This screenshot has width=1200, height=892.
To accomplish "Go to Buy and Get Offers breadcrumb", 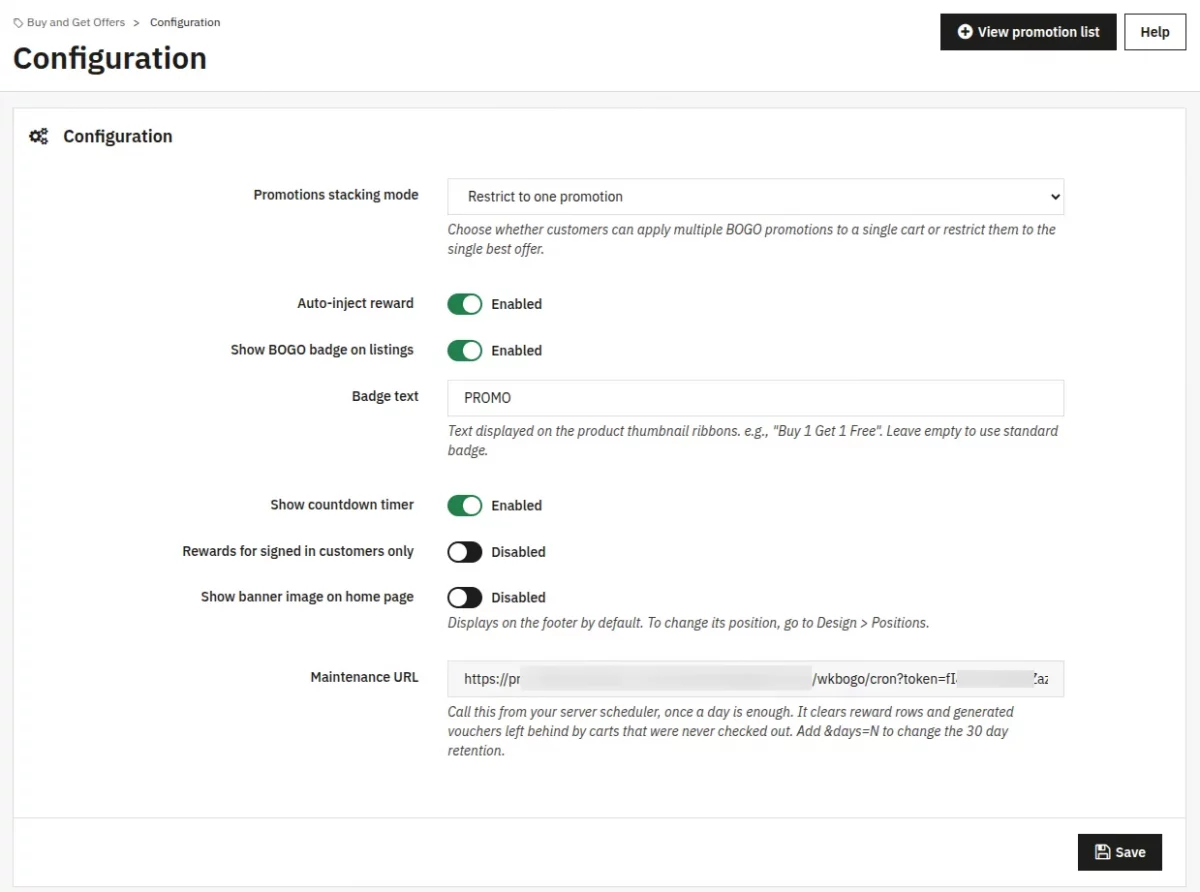I will pos(76,22).
